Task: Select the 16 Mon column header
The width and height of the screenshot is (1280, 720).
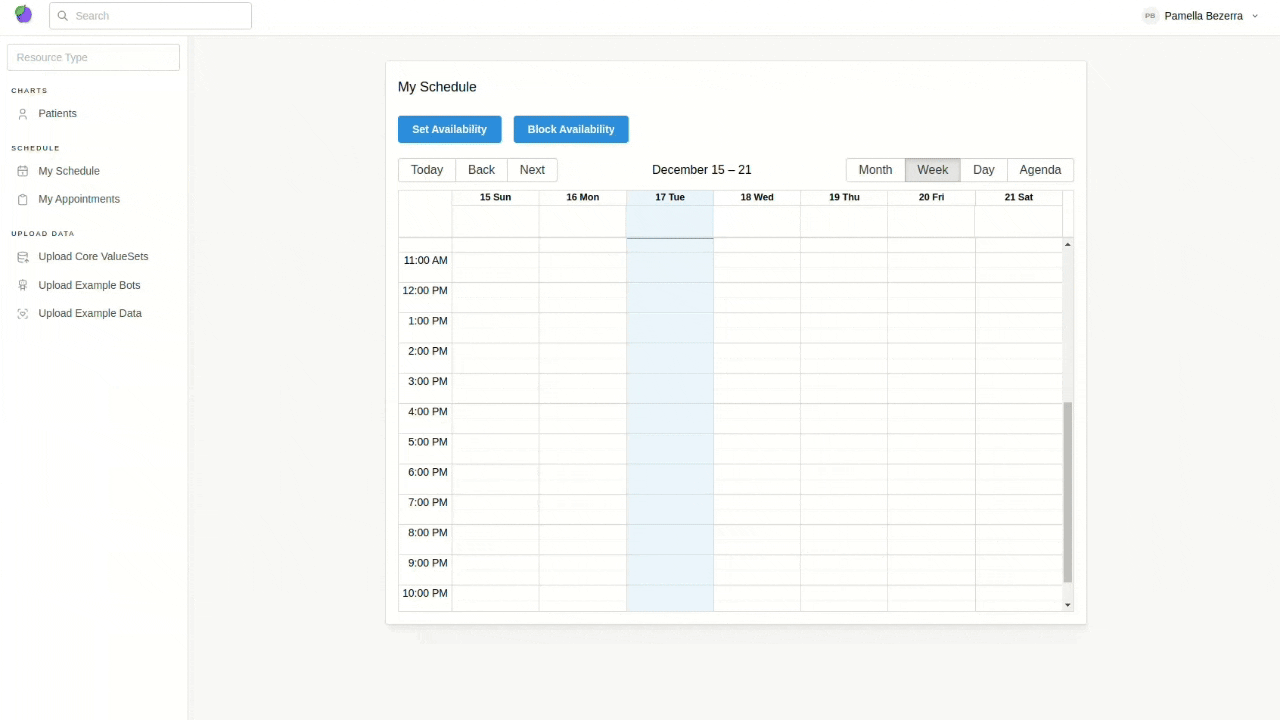Action: [x=583, y=197]
